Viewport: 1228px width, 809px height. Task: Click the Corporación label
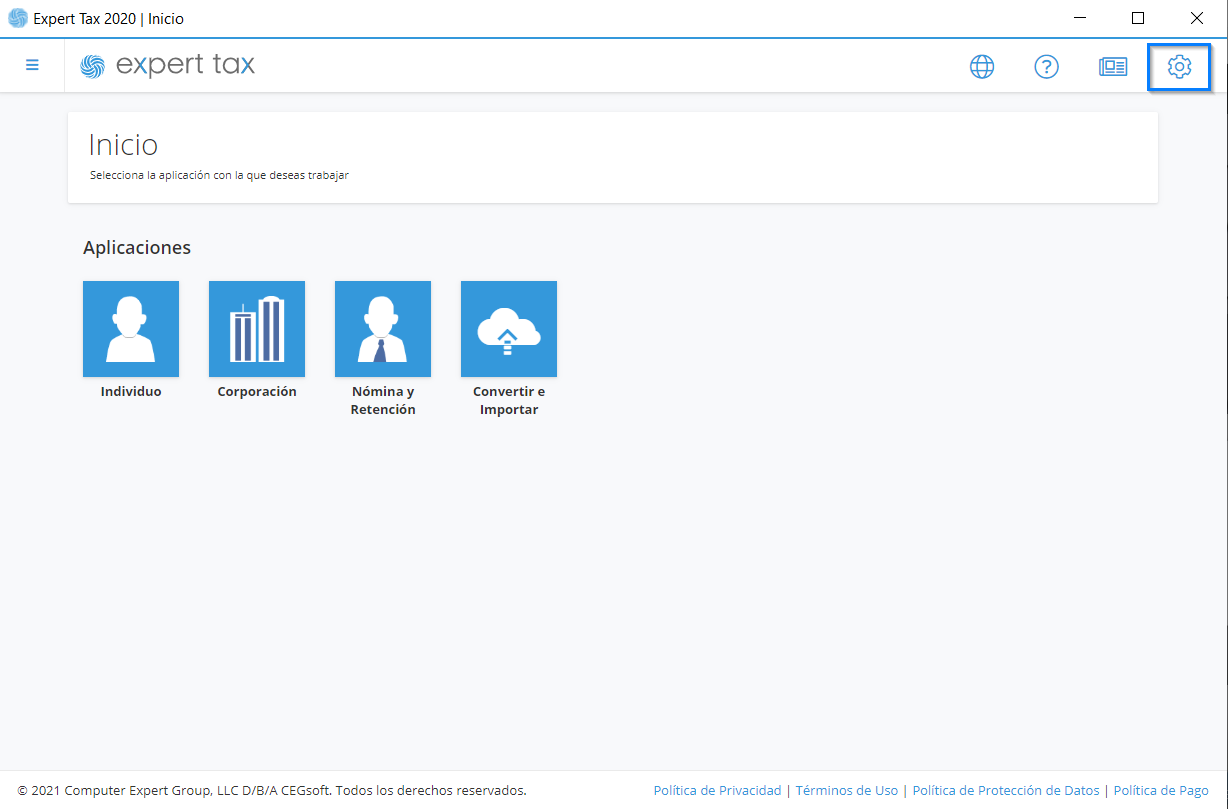click(257, 392)
